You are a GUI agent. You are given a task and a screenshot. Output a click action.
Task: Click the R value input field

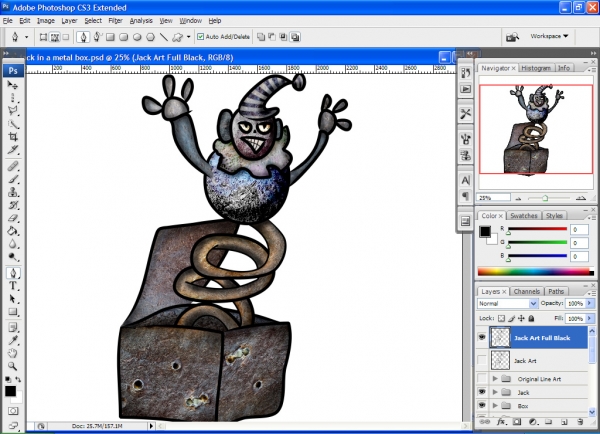tap(579, 230)
